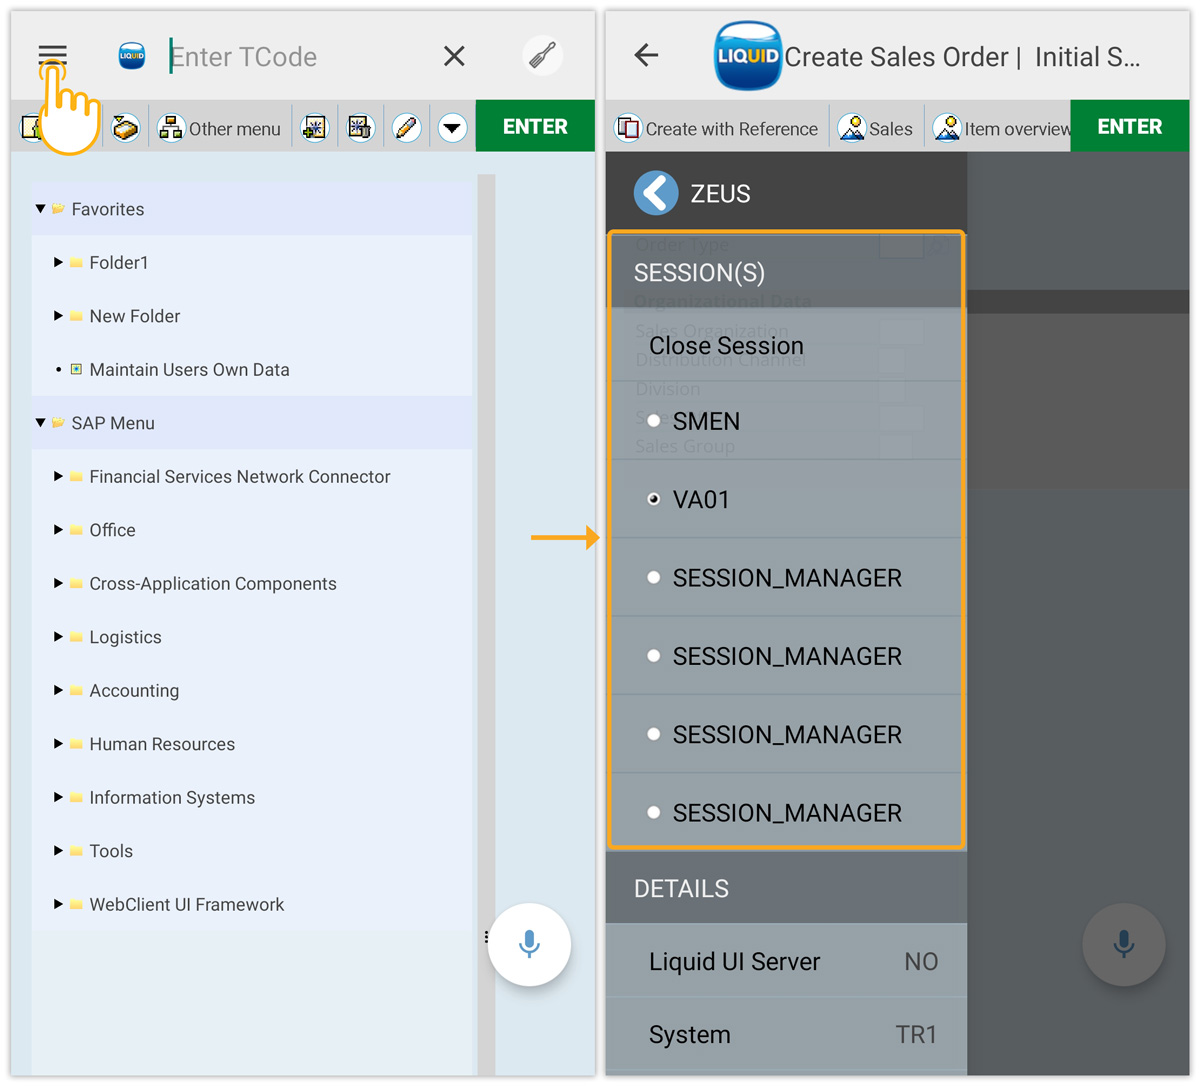Expand the Logistics folder
This screenshot has height=1086, width=1200.
(x=58, y=637)
